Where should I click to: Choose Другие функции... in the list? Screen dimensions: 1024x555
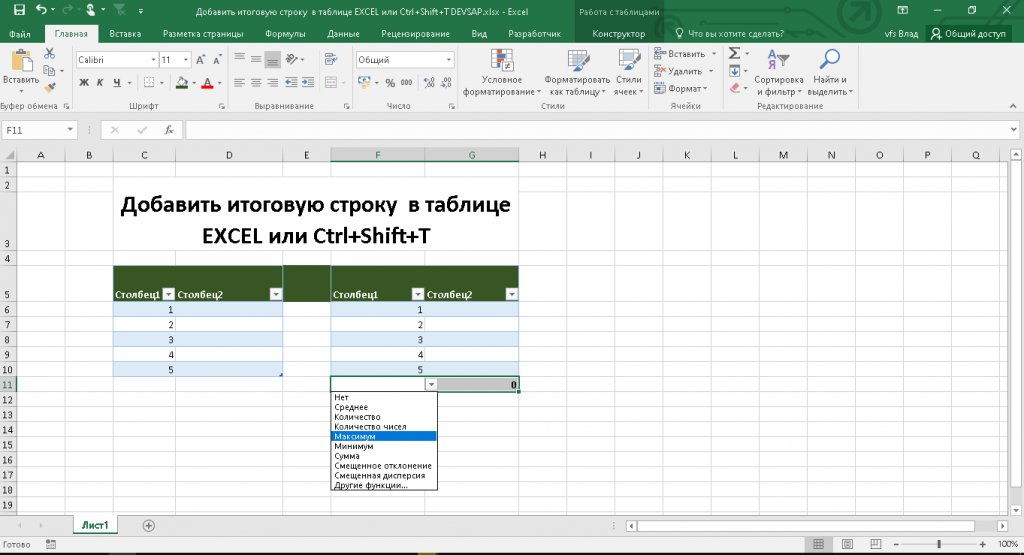click(x=384, y=485)
